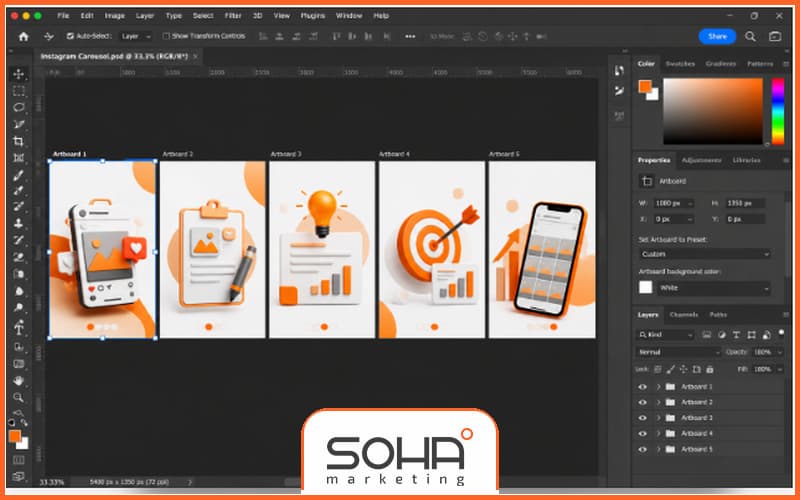Filter layers by shape layer icon
The height and width of the screenshot is (500, 800).
pos(751,335)
